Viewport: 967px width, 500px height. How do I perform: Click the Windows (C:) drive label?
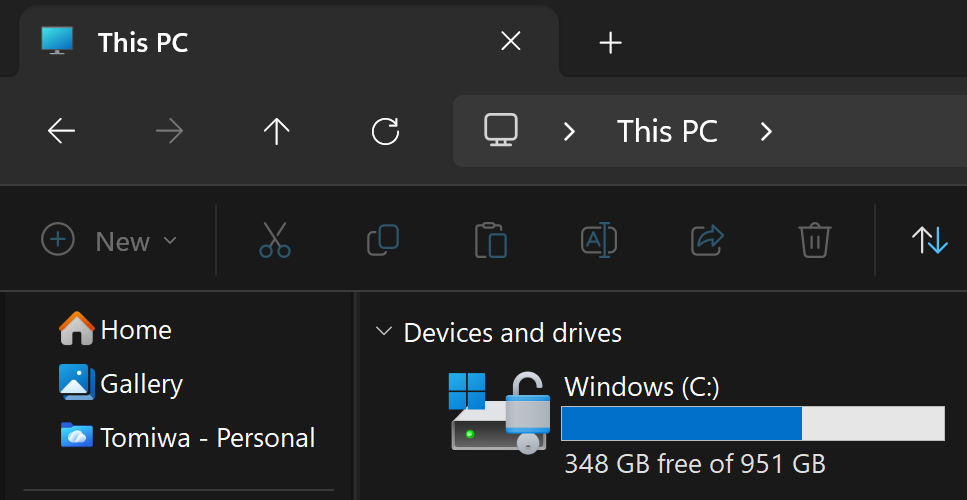point(642,387)
